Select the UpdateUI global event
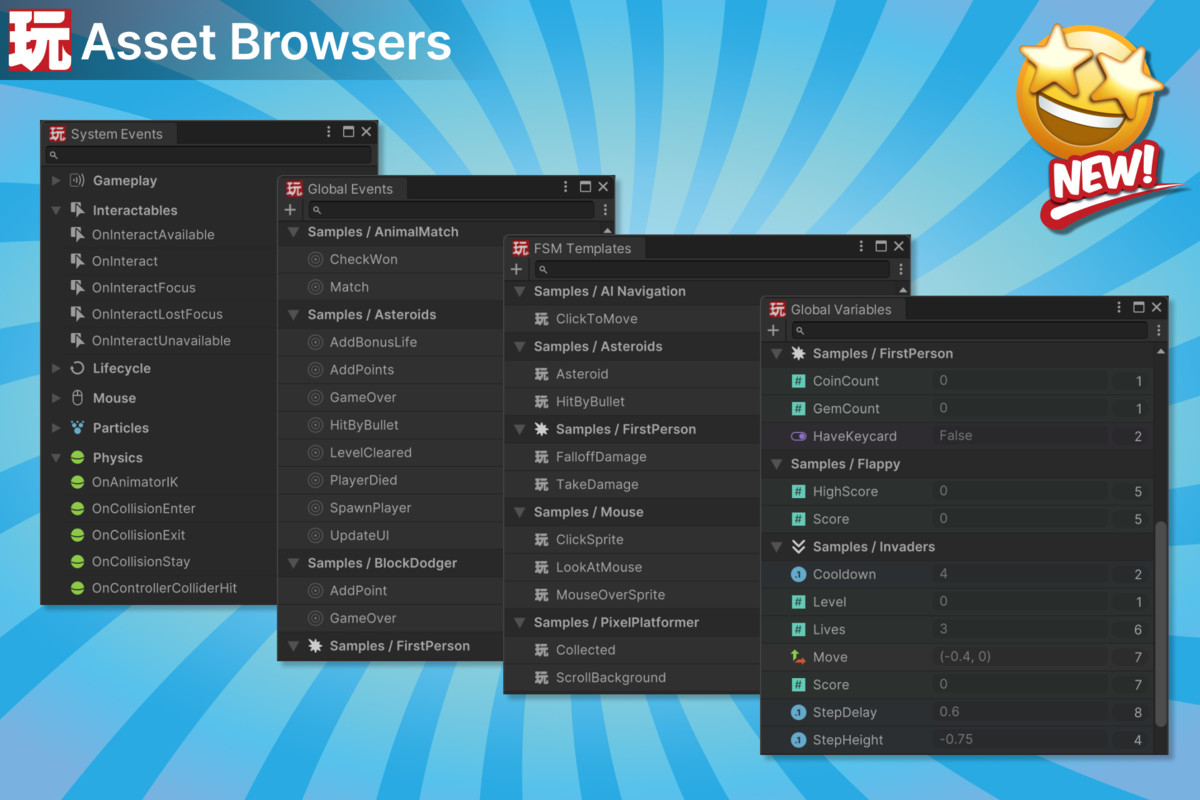This screenshot has height=800, width=1200. point(390,535)
